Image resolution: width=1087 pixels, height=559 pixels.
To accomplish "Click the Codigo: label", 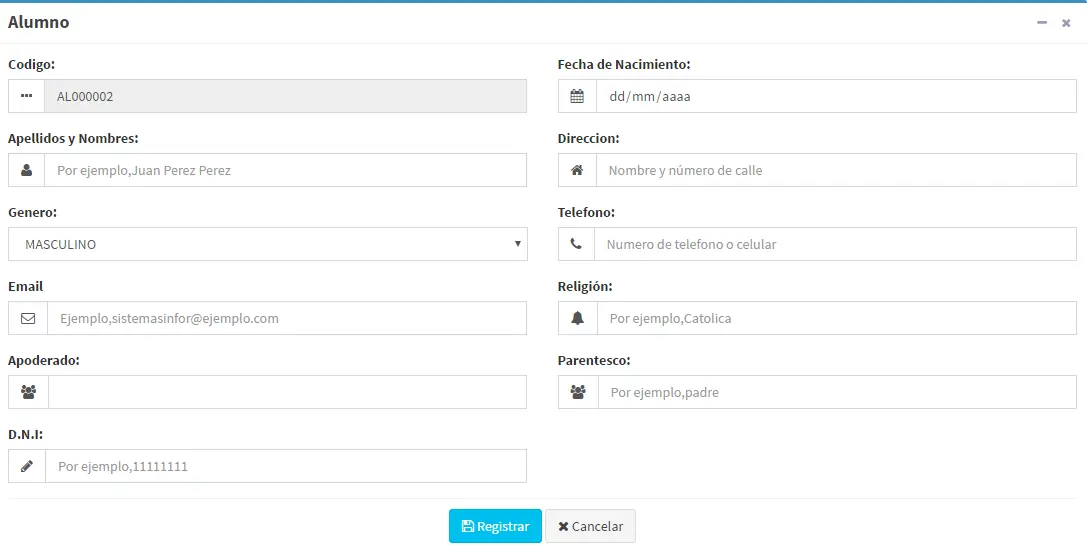I will [x=31, y=64].
